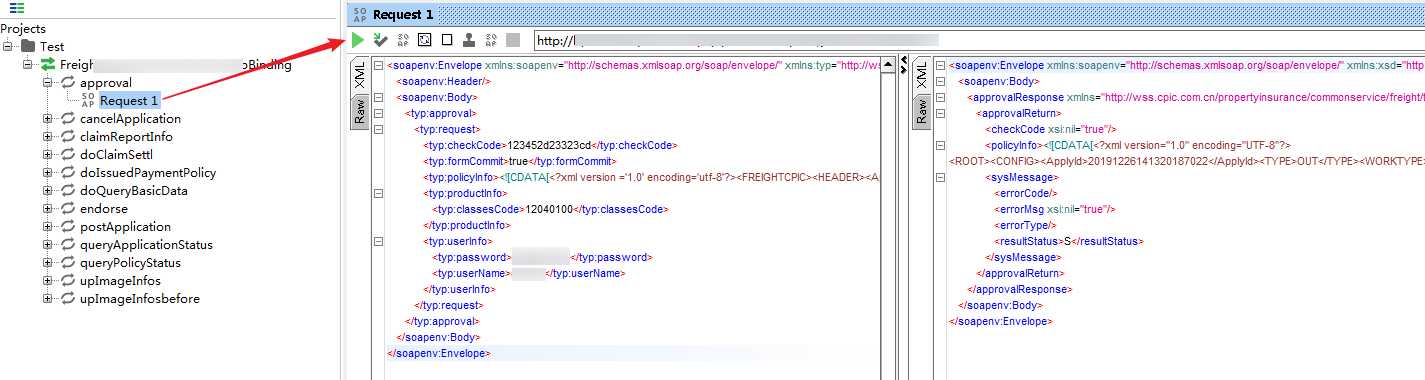Collapse soapenv:Envelope in request XML
1425x380 pixels.
pos(377,66)
